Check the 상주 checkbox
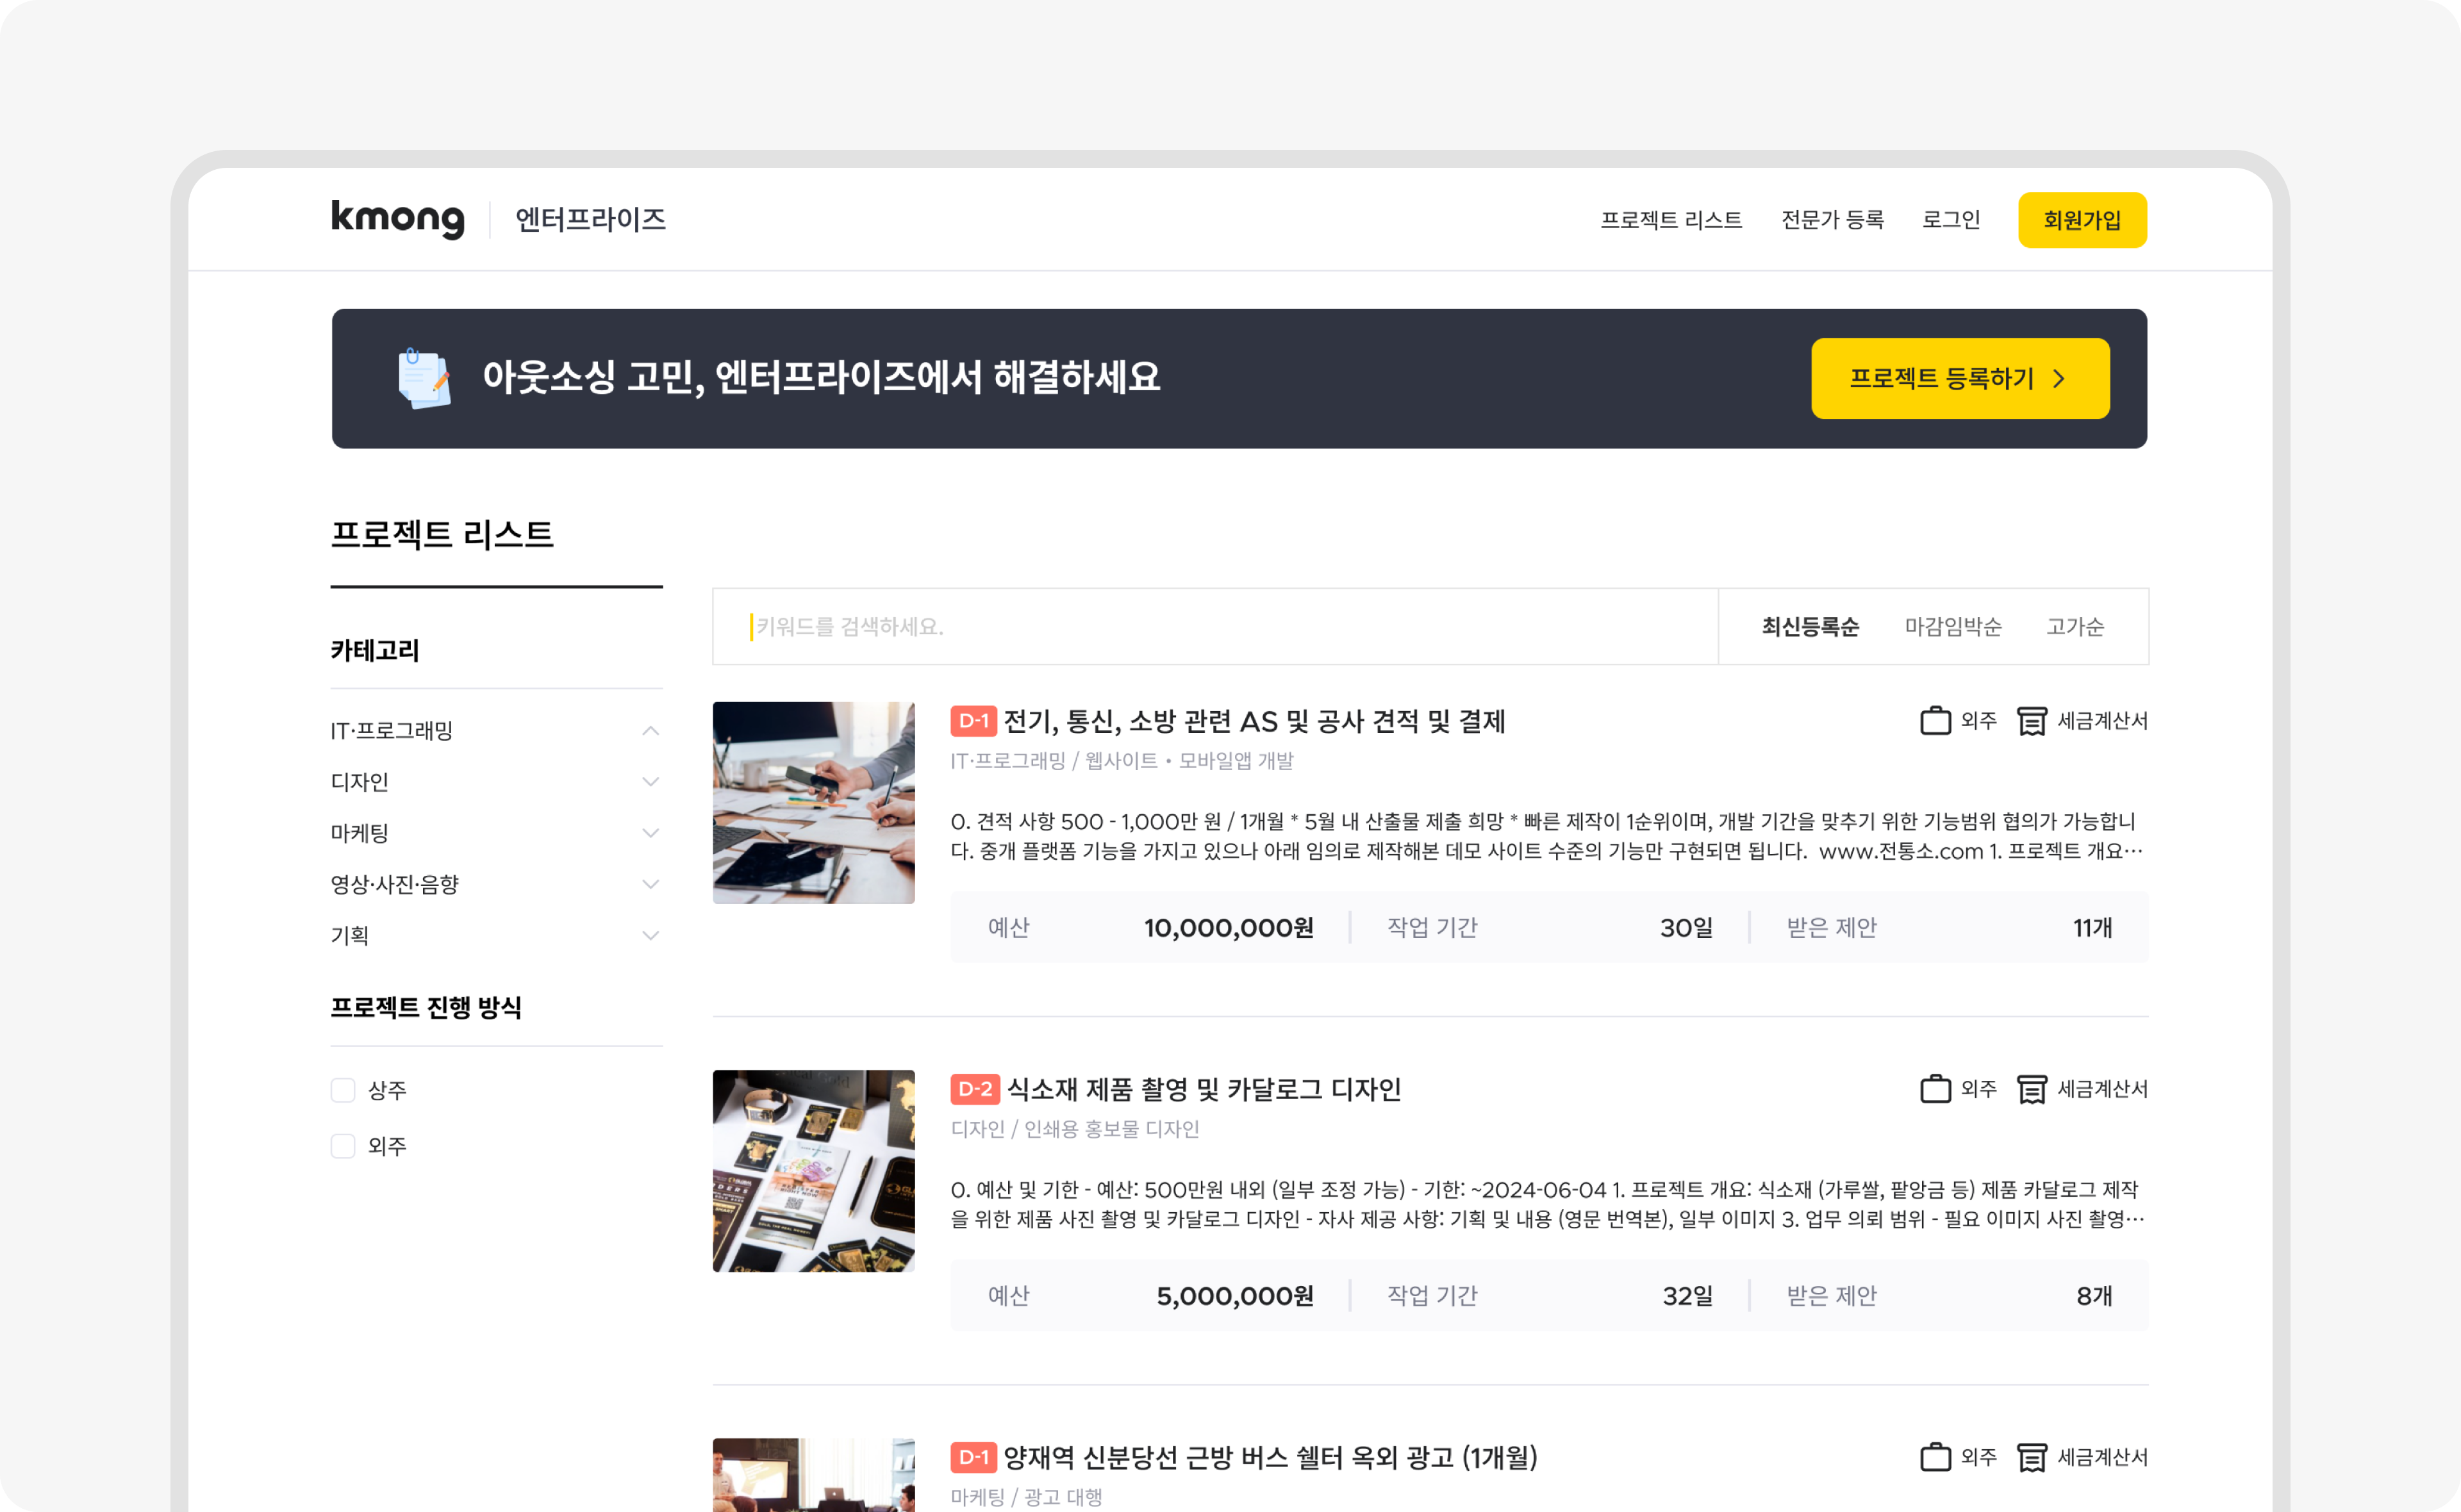 pos(343,1090)
